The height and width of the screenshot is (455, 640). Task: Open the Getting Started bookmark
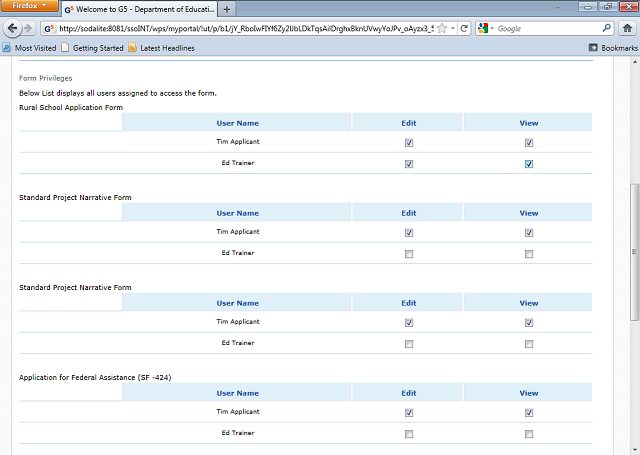(91, 47)
